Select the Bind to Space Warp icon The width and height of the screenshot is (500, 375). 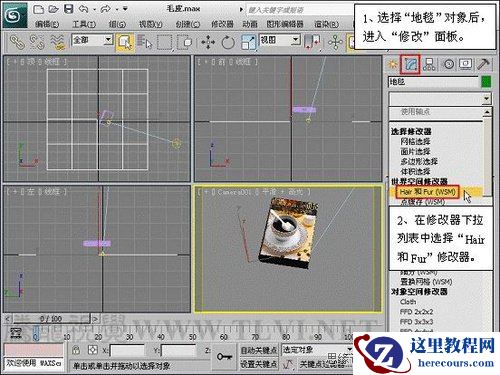57,42
